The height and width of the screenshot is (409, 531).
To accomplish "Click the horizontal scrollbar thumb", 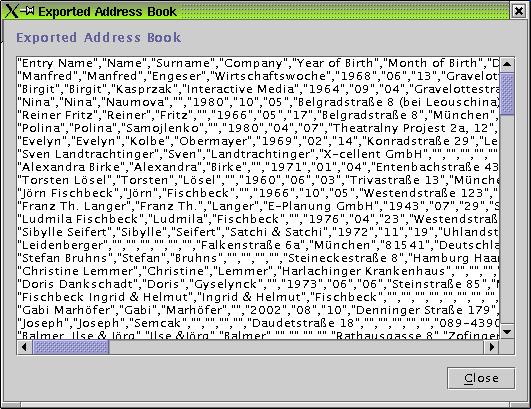I will (x=70, y=347).
